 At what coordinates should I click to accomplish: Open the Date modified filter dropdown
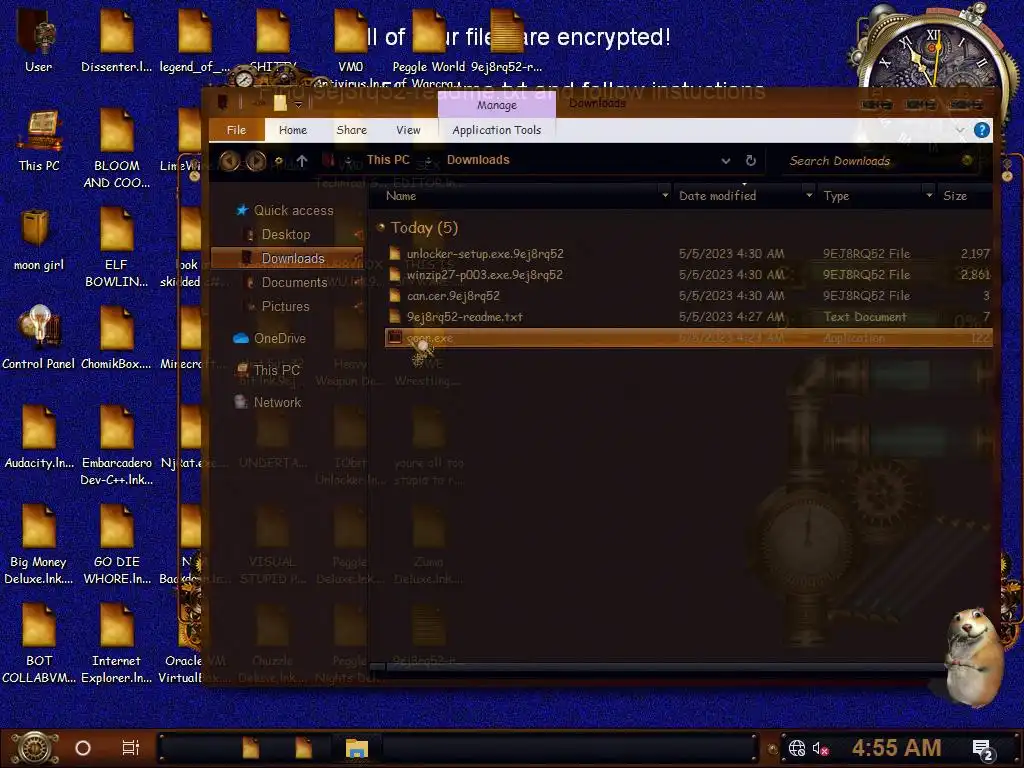[x=809, y=195]
